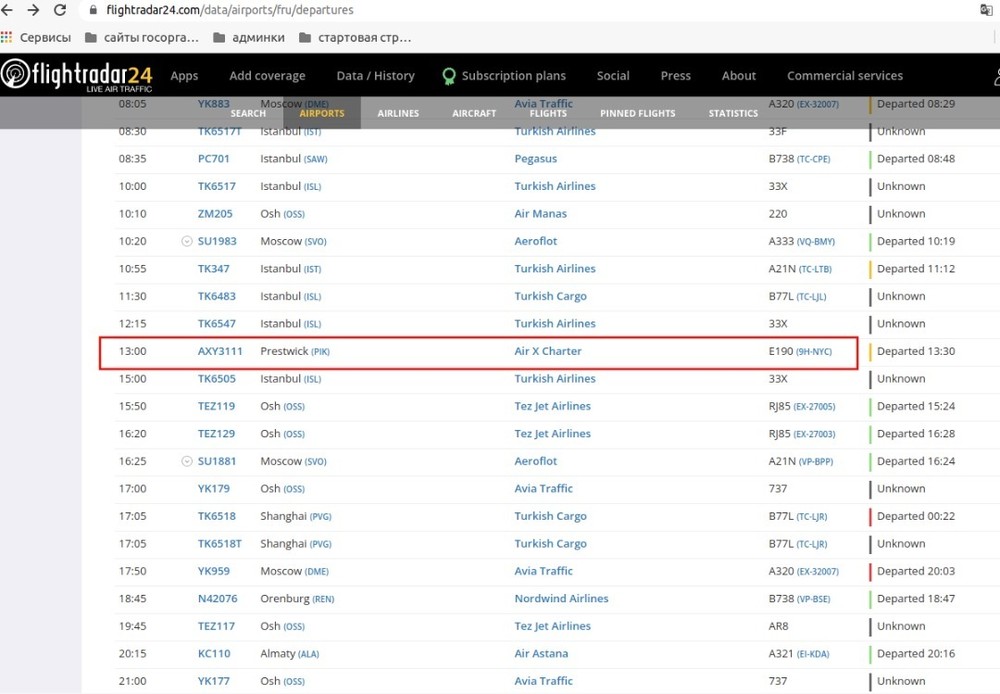
Task: Click the 9H-NYC aircraft registration link
Action: click(x=814, y=352)
